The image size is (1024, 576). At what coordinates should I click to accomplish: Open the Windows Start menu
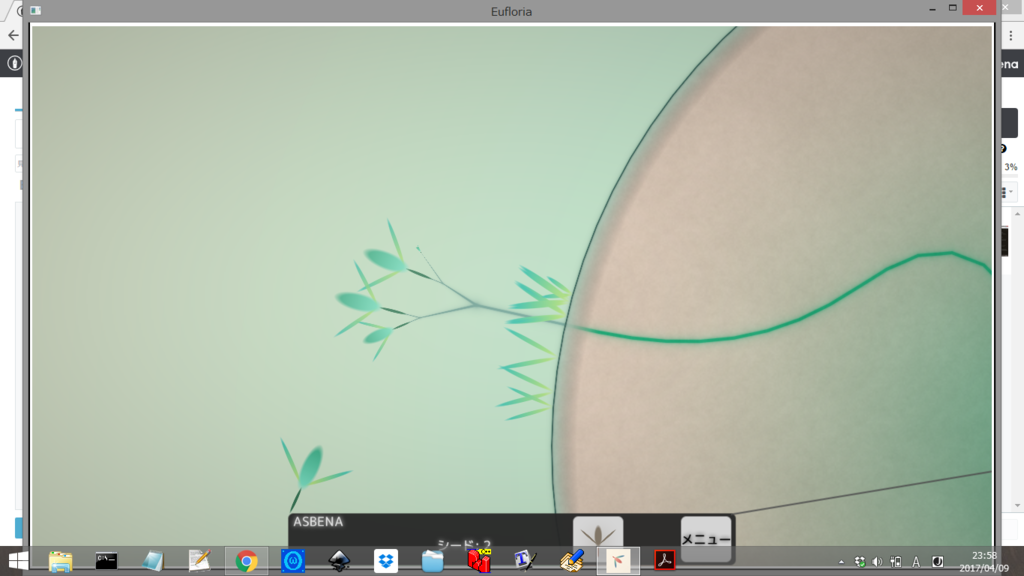(x=18, y=561)
